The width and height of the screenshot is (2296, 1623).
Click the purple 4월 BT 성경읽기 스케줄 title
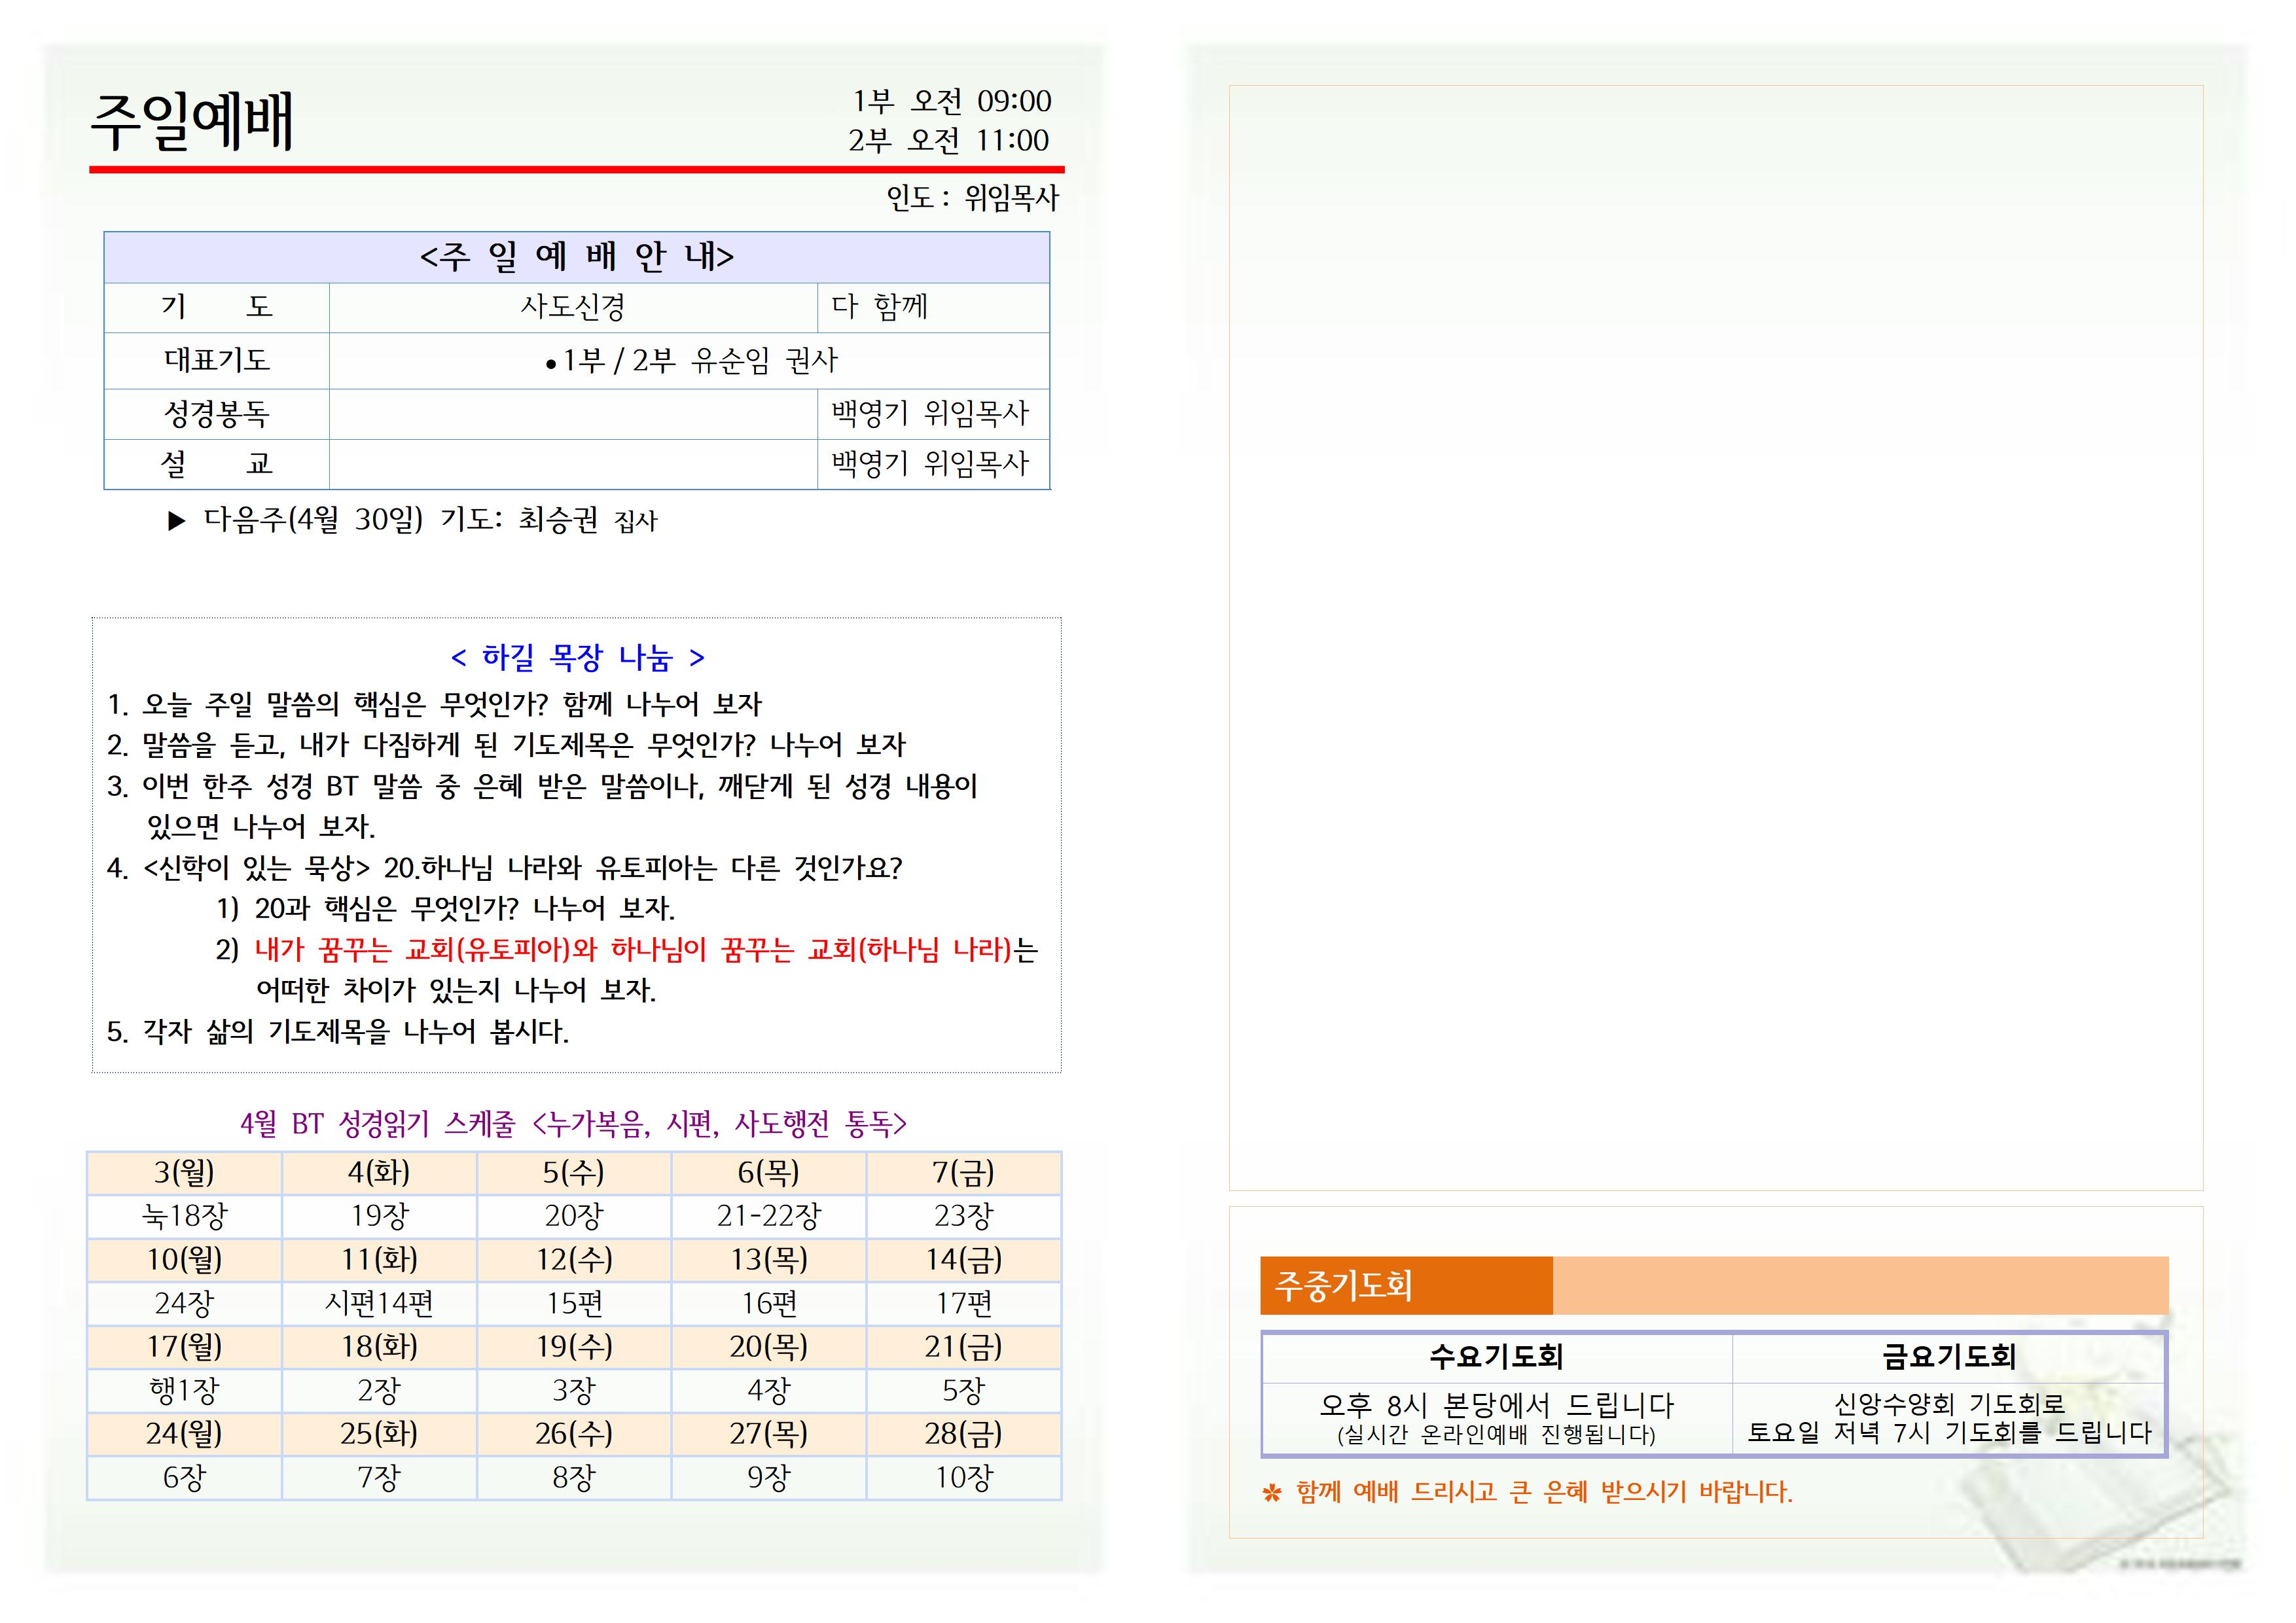point(573,1124)
